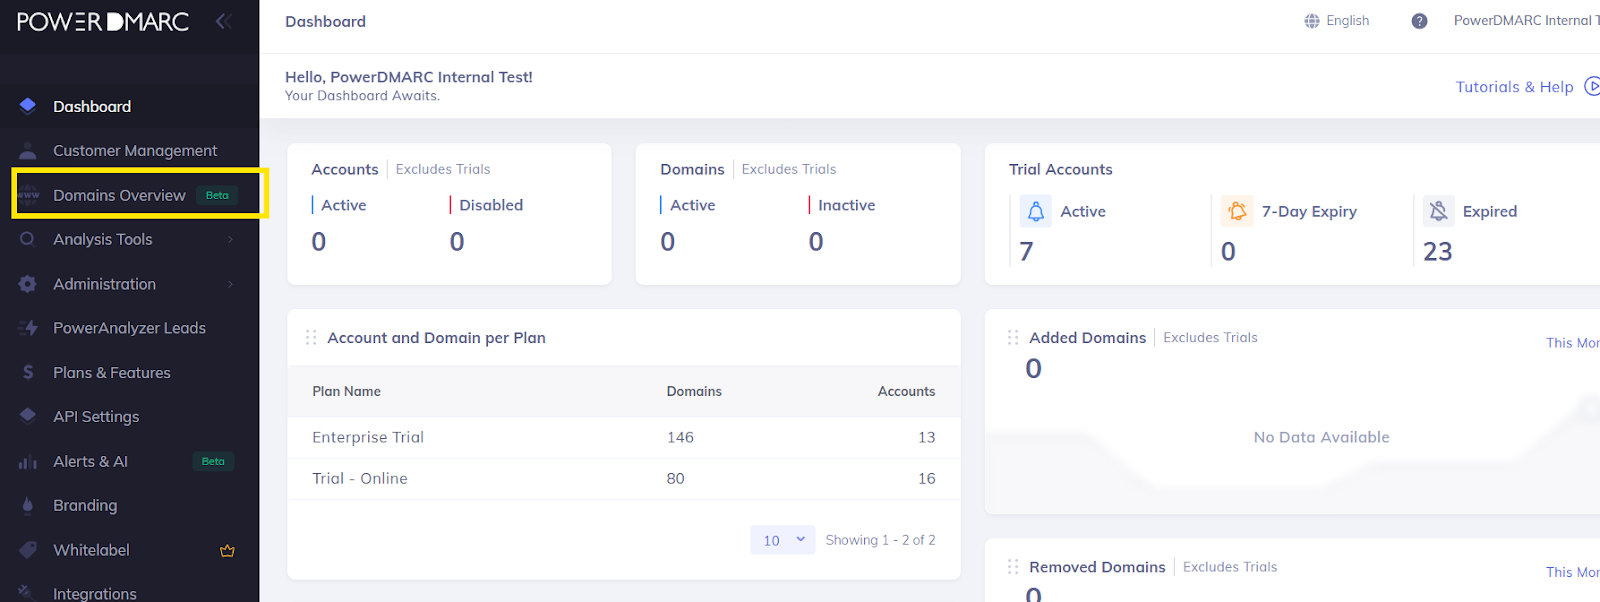The height and width of the screenshot is (602, 1600).
Task: Grab the Added Domains drag handle
Action: [1013, 338]
